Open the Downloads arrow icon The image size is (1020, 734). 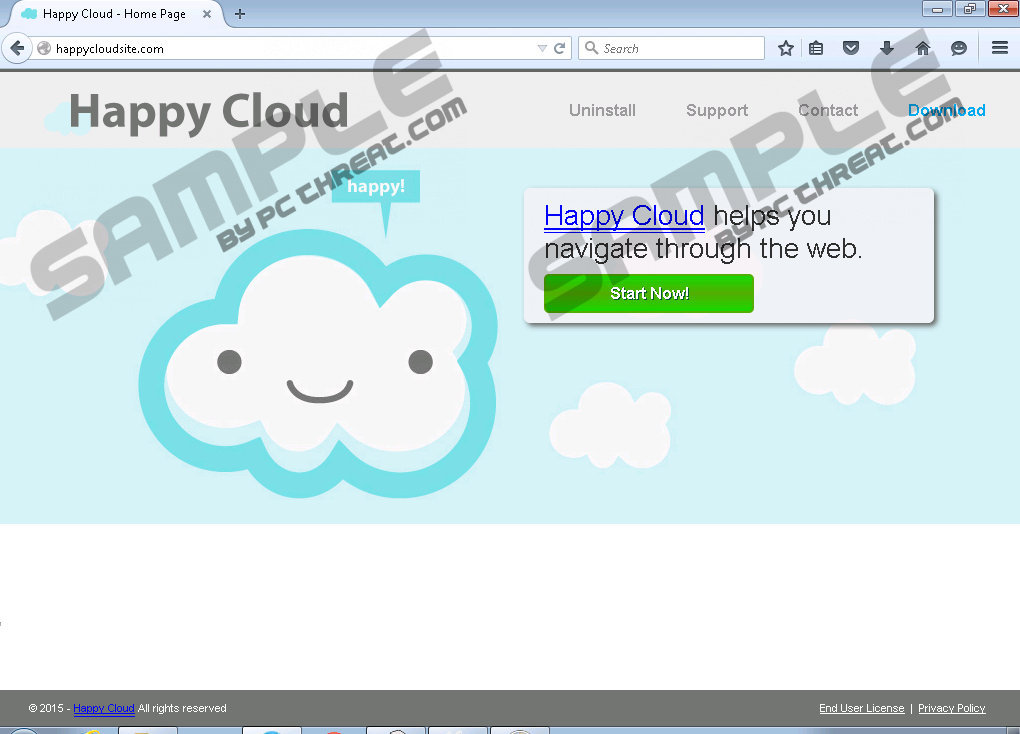(x=887, y=48)
